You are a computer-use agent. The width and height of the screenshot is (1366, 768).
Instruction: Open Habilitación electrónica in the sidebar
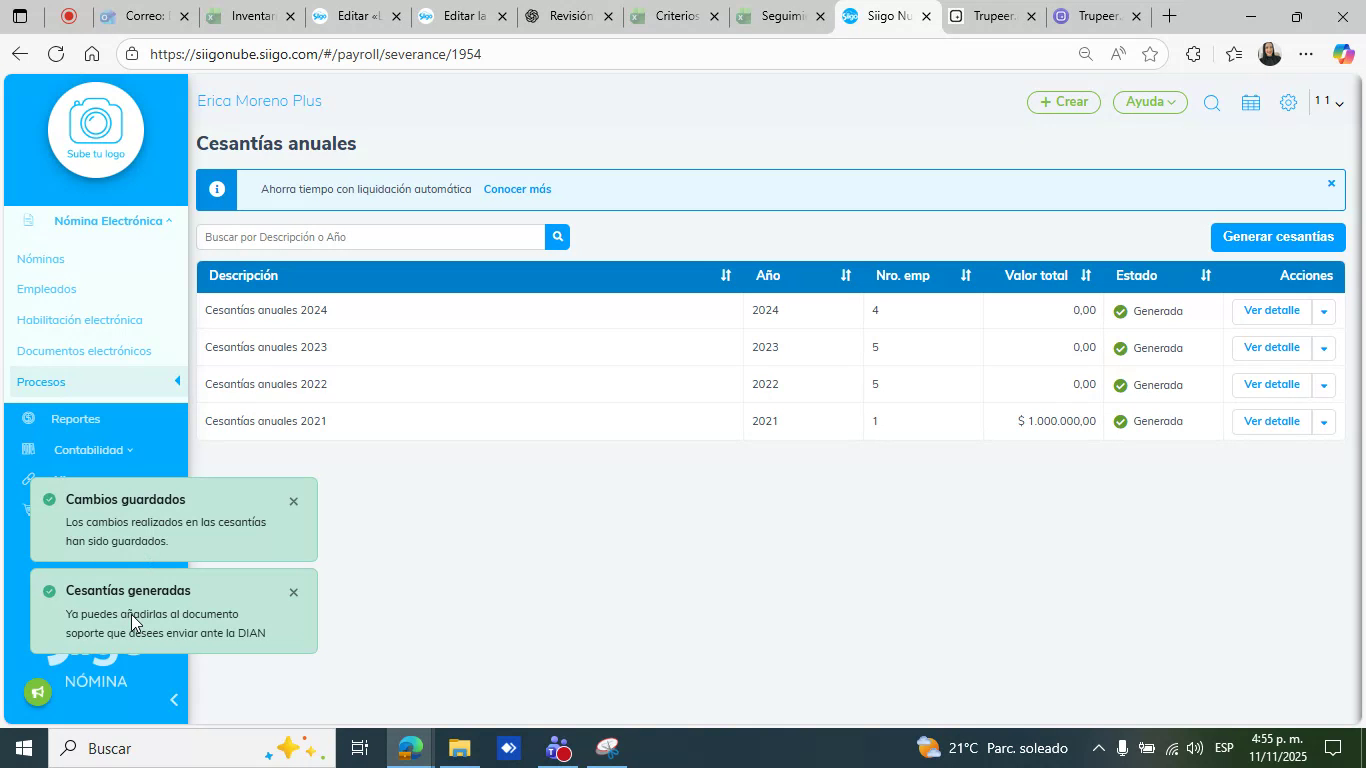click(x=79, y=320)
